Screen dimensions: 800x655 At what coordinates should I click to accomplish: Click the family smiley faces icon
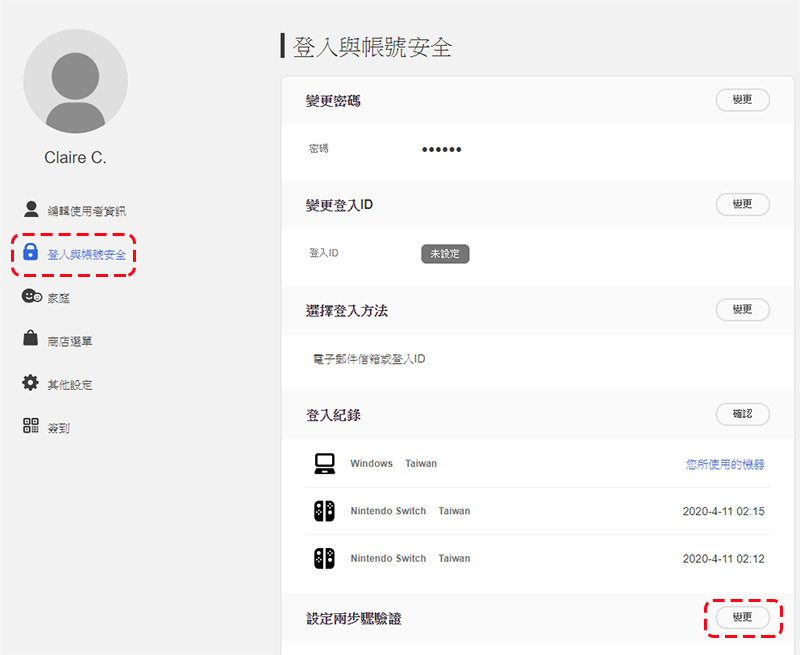(x=32, y=296)
